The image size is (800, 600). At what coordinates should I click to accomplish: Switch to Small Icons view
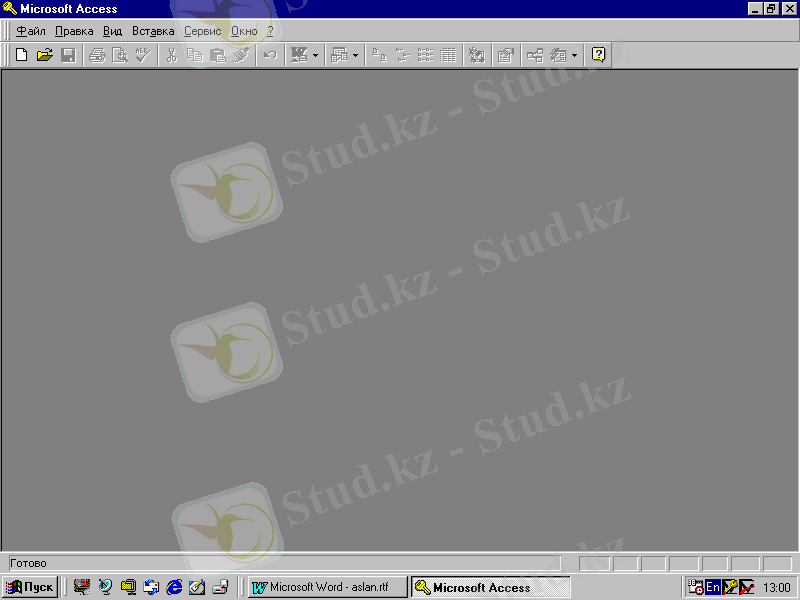(402, 55)
